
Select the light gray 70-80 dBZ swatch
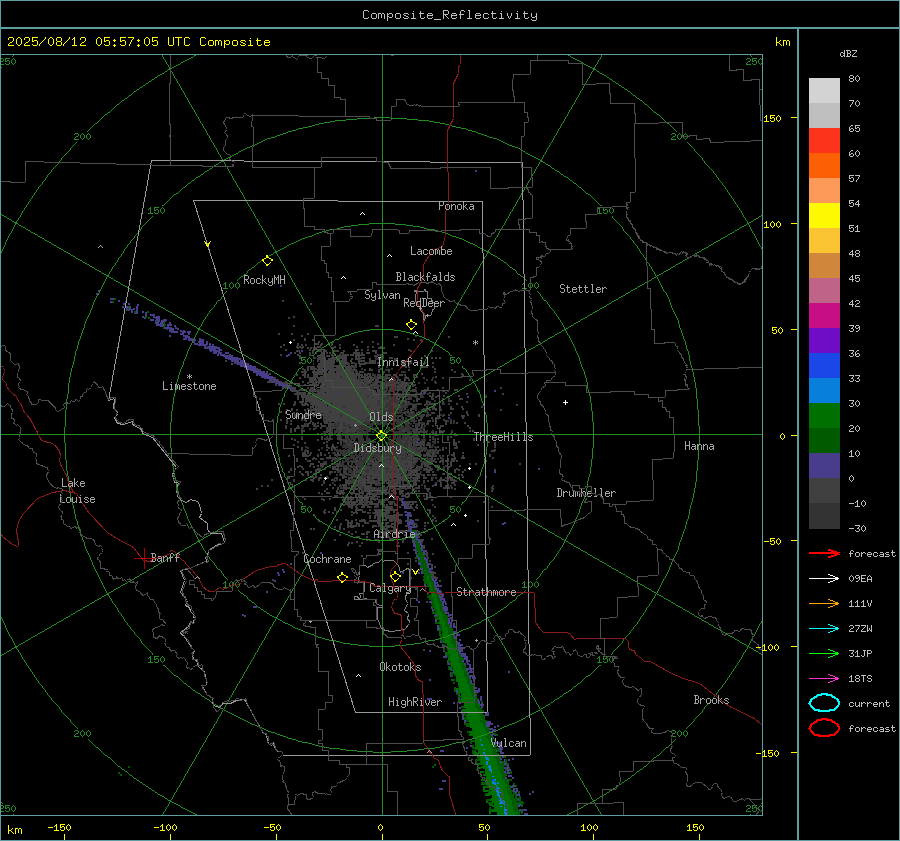(x=824, y=91)
